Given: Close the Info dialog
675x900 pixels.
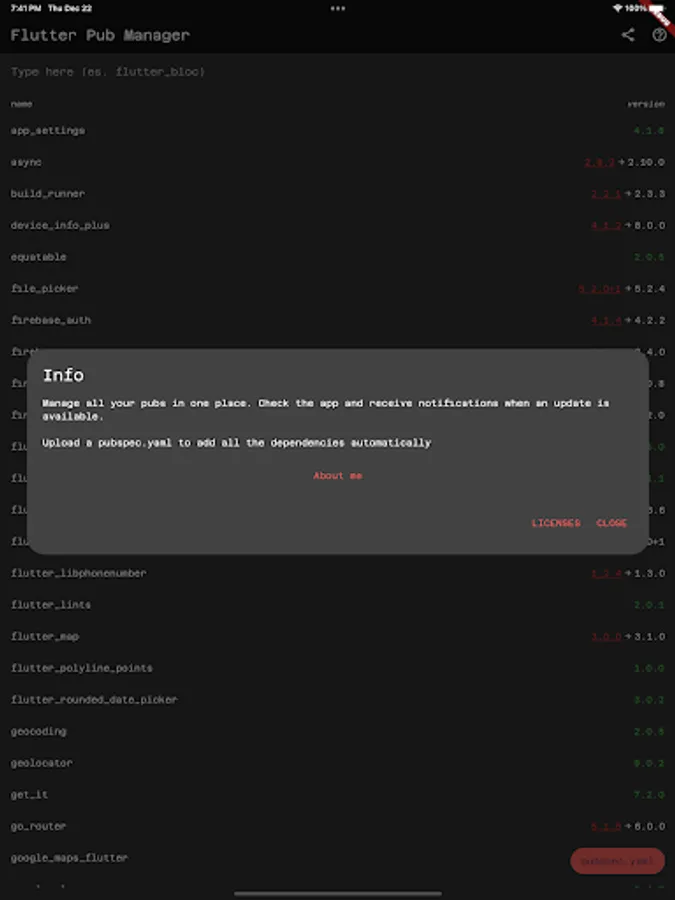Looking at the screenshot, I should point(611,523).
